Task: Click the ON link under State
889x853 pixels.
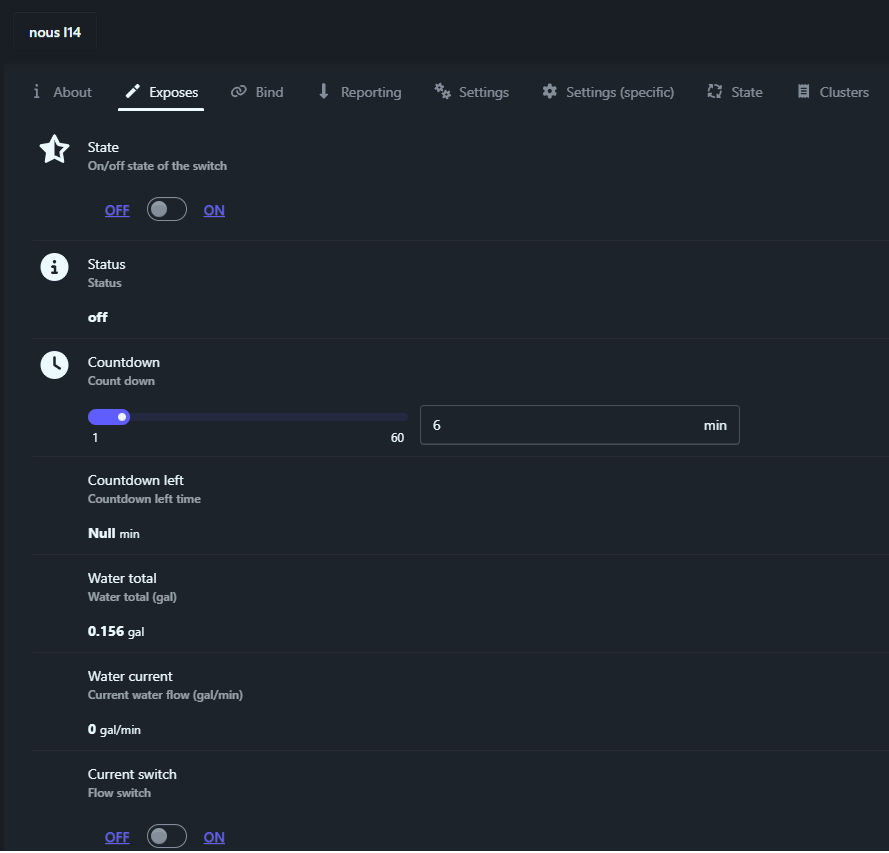Action: pos(214,211)
